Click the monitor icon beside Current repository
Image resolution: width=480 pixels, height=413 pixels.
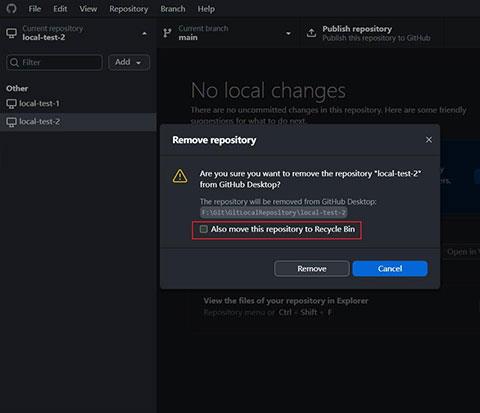tap(11, 33)
